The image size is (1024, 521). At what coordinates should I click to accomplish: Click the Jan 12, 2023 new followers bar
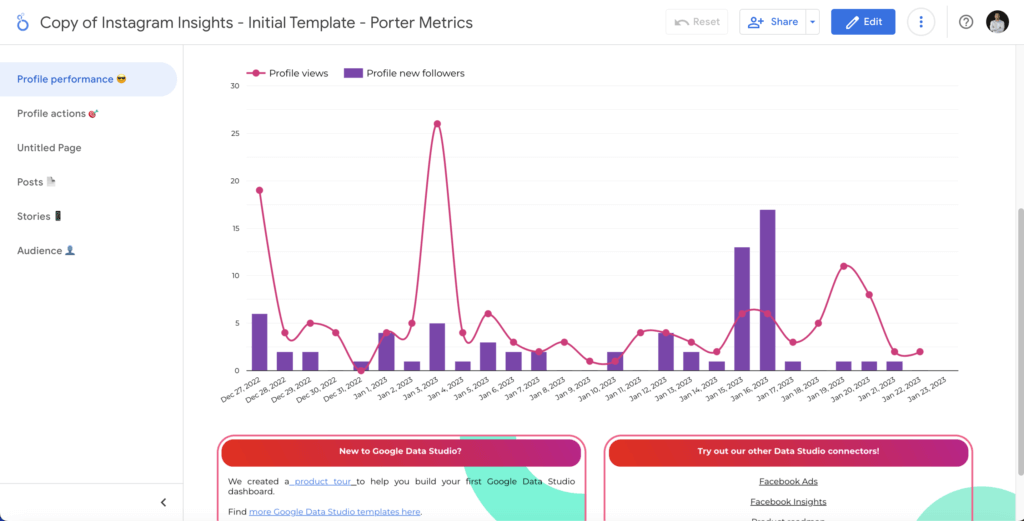(666, 351)
